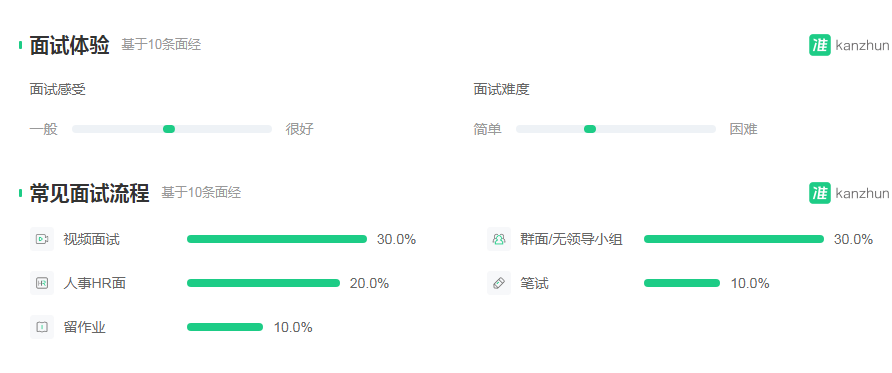Click kanzhun logo beside 常见面试流程 heading
Image resolution: width=892 pixels, height=373 pixels.
[849, 193]
